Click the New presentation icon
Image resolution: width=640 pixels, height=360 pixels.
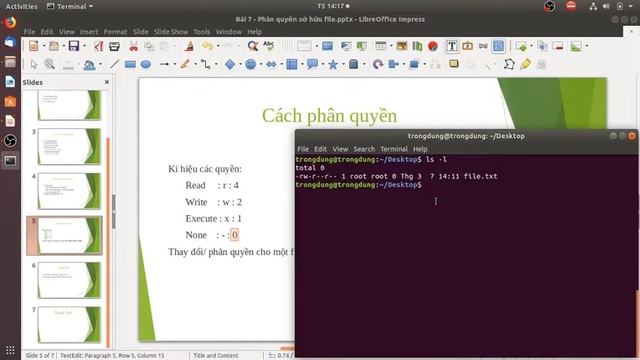point(33,46)
